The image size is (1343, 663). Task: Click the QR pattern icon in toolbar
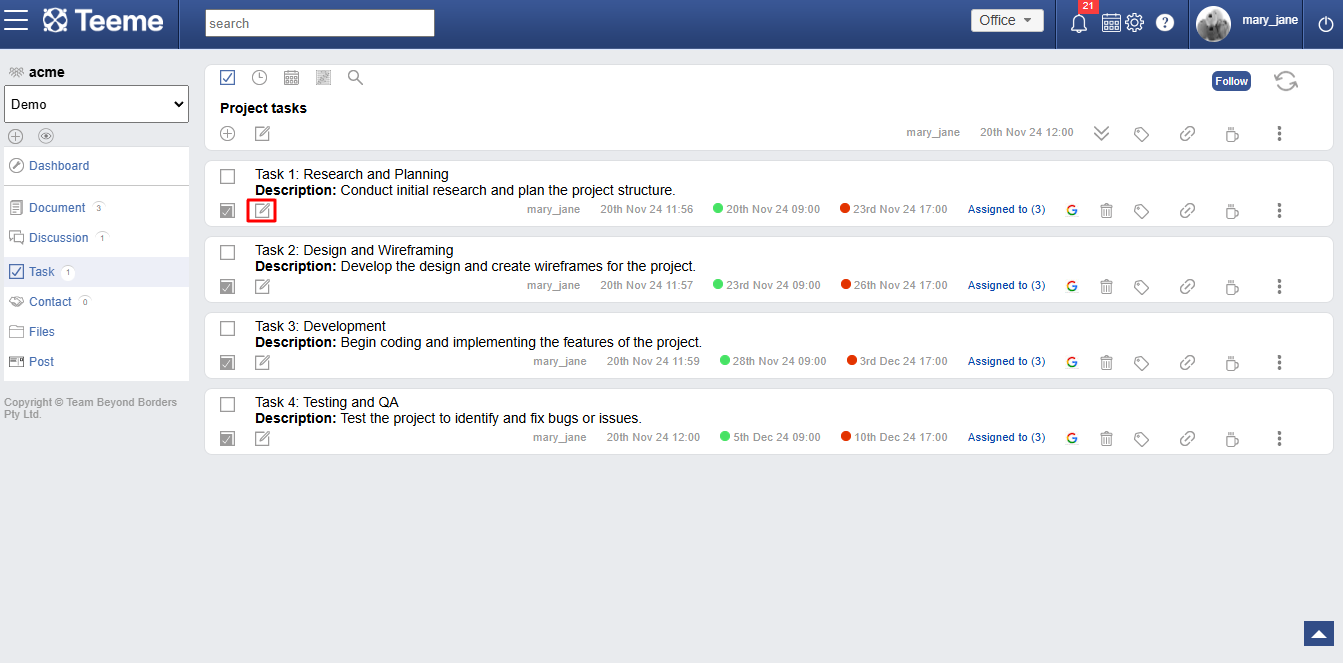tap(323, 77)
